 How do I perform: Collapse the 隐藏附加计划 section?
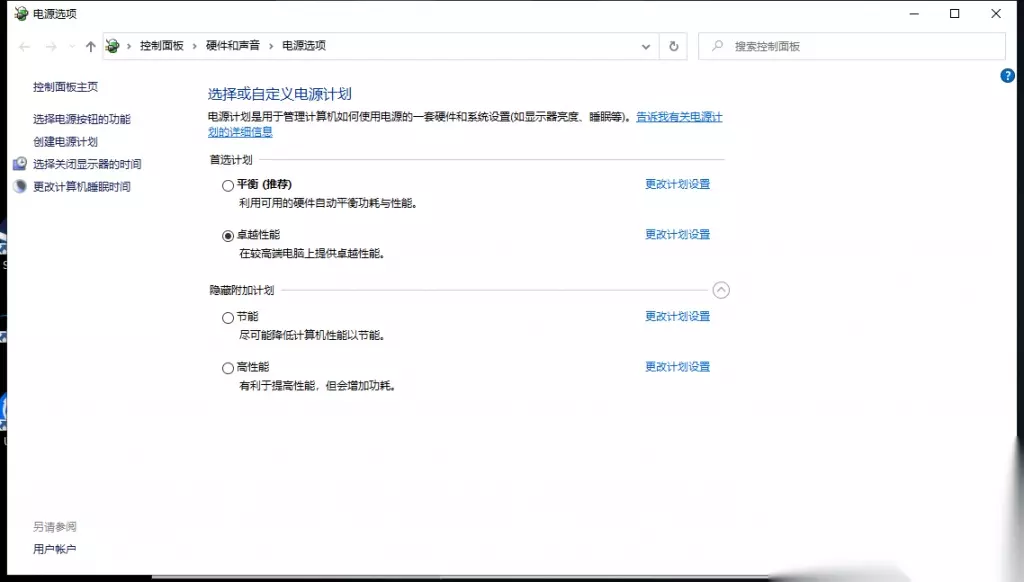(721, 290)
